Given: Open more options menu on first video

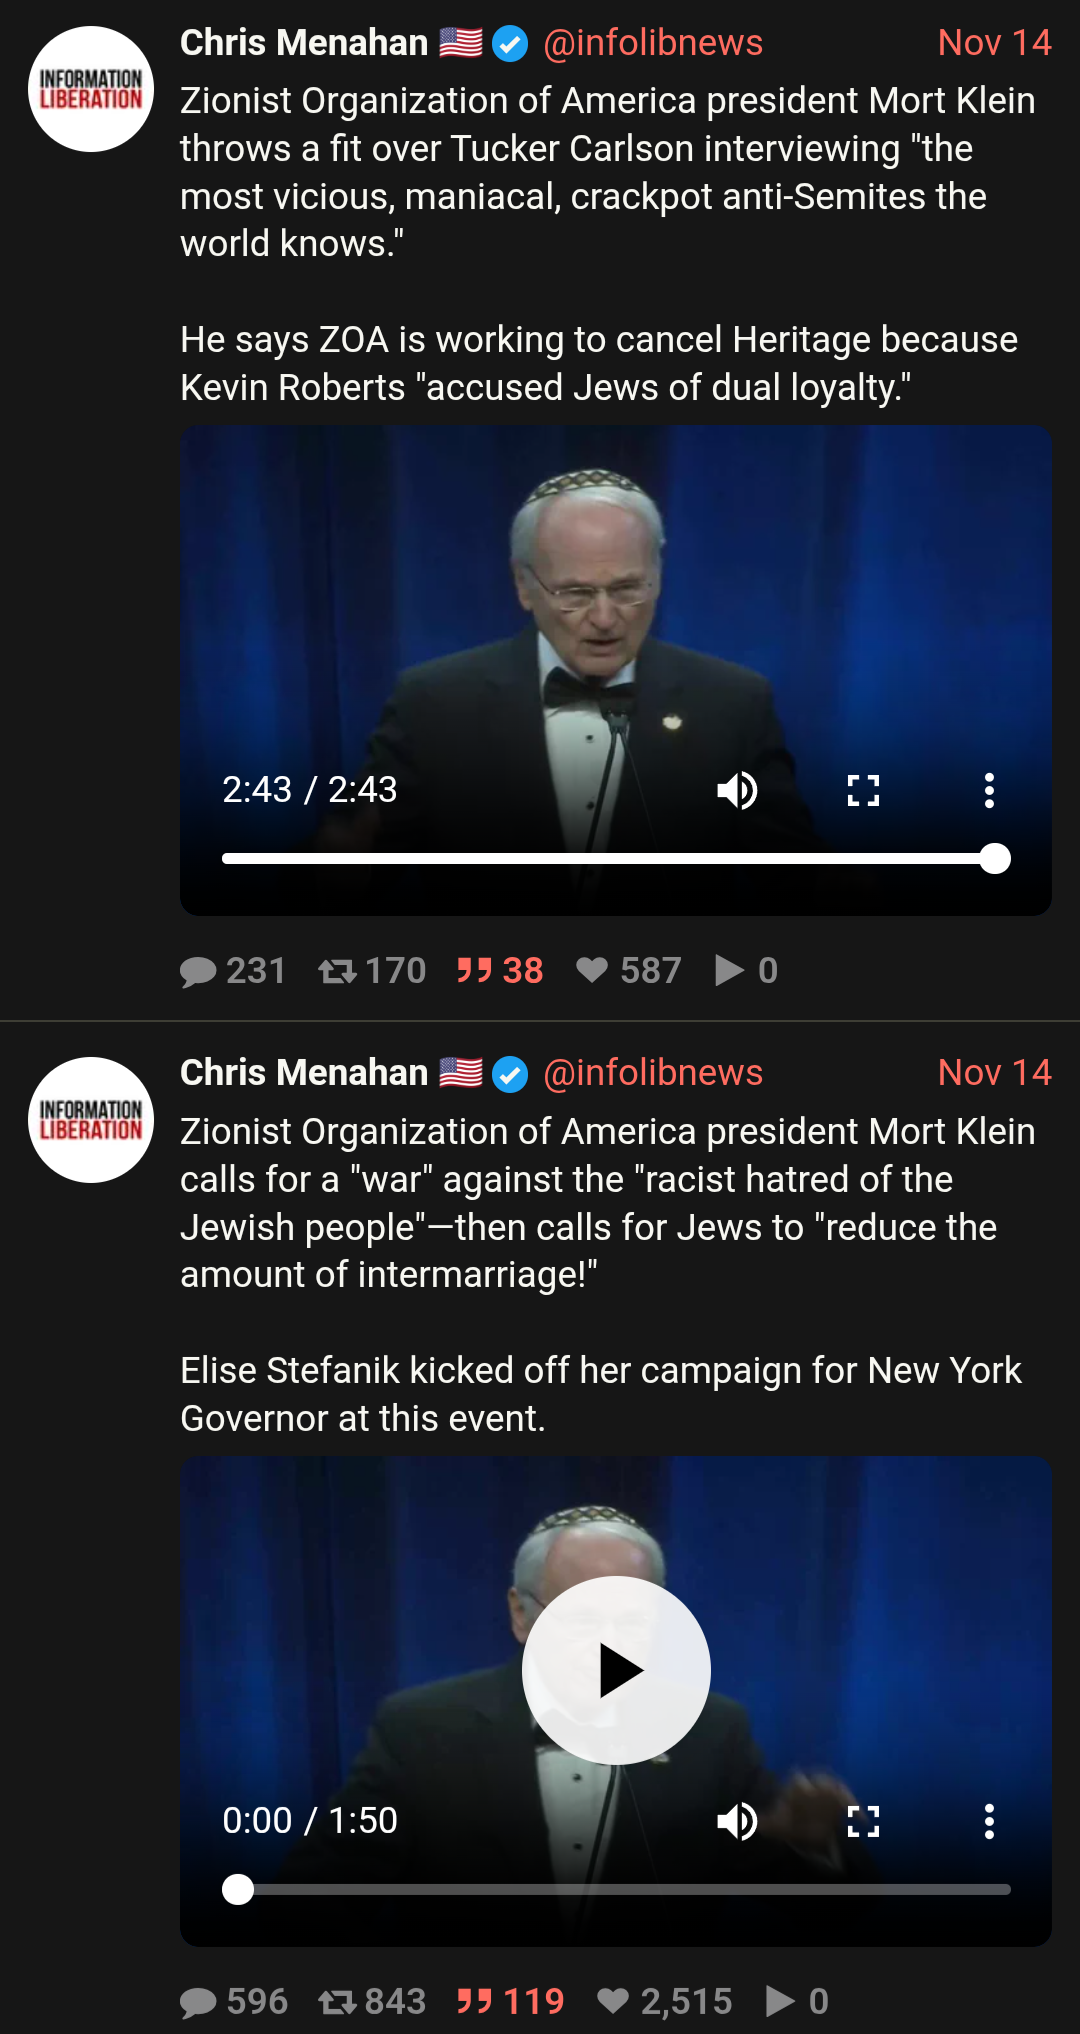Looking at the screenshot, I should [989, 791].
